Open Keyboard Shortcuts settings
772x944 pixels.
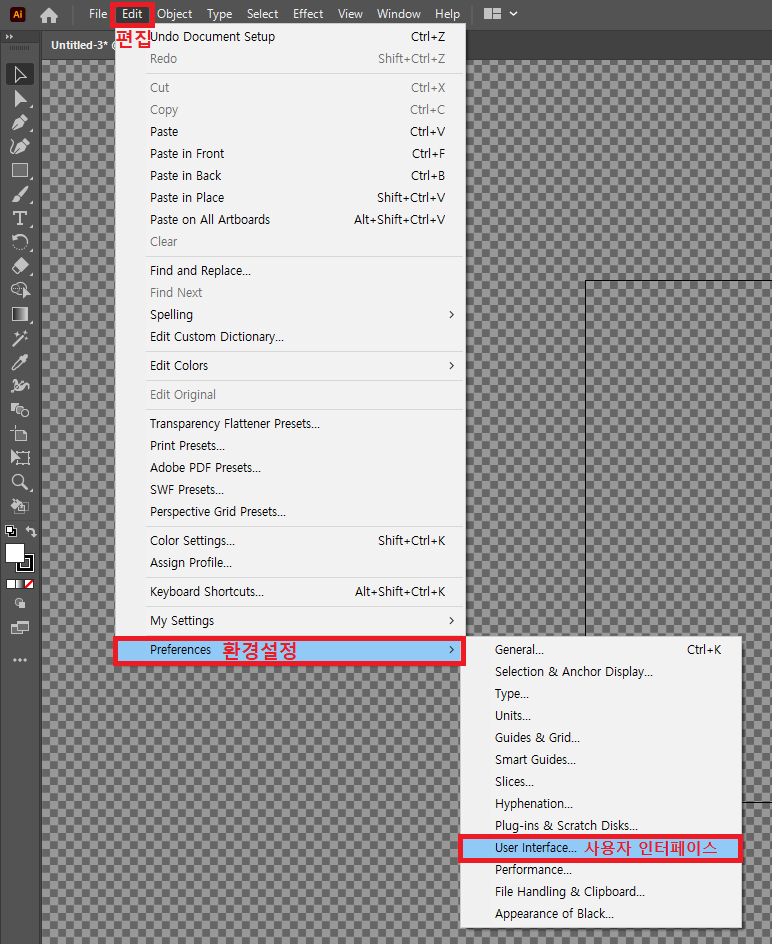pos(290,592)
